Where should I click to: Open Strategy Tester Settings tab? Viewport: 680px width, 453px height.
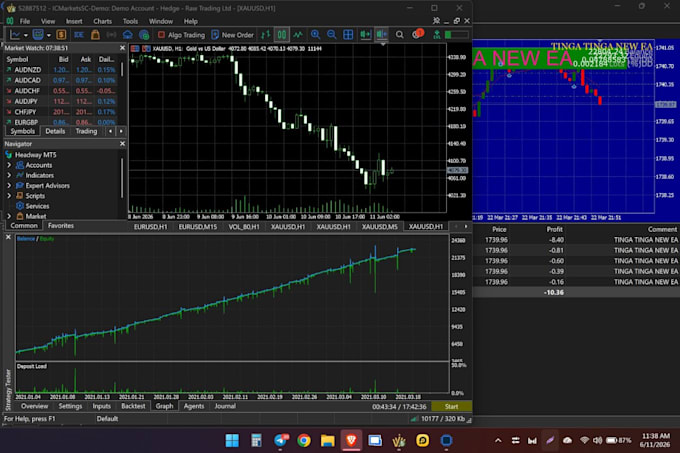coord(70,406)
